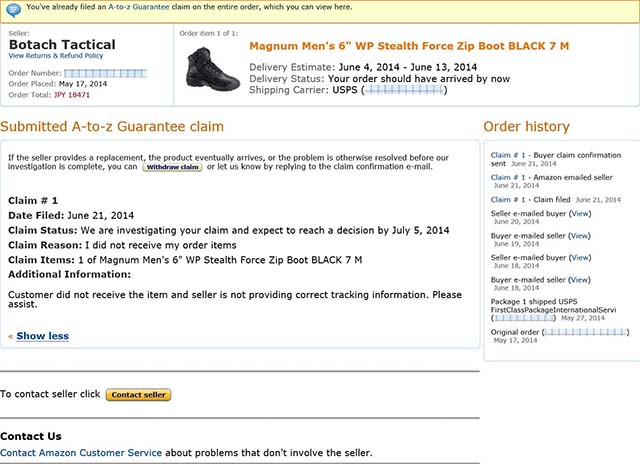This screenshot has height=464, width=640.
Task: Click the Withdraw claim button
Action: point(172,167)
